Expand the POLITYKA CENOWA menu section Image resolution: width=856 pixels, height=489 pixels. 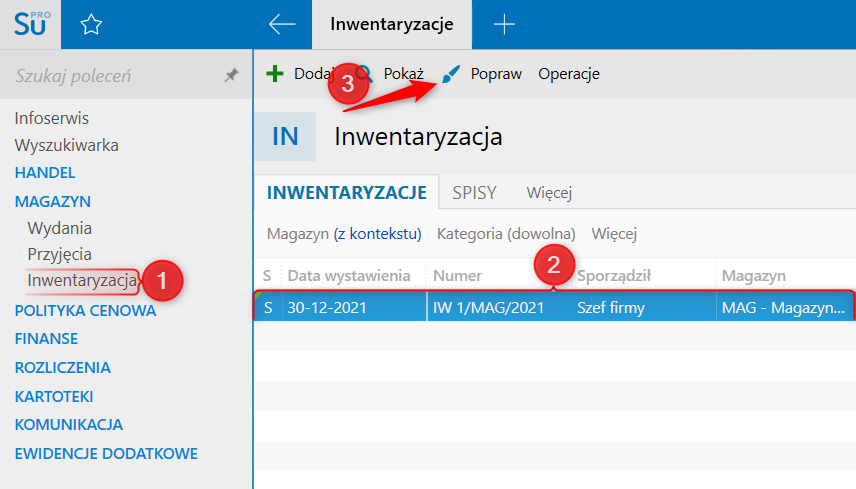(85, 310)
